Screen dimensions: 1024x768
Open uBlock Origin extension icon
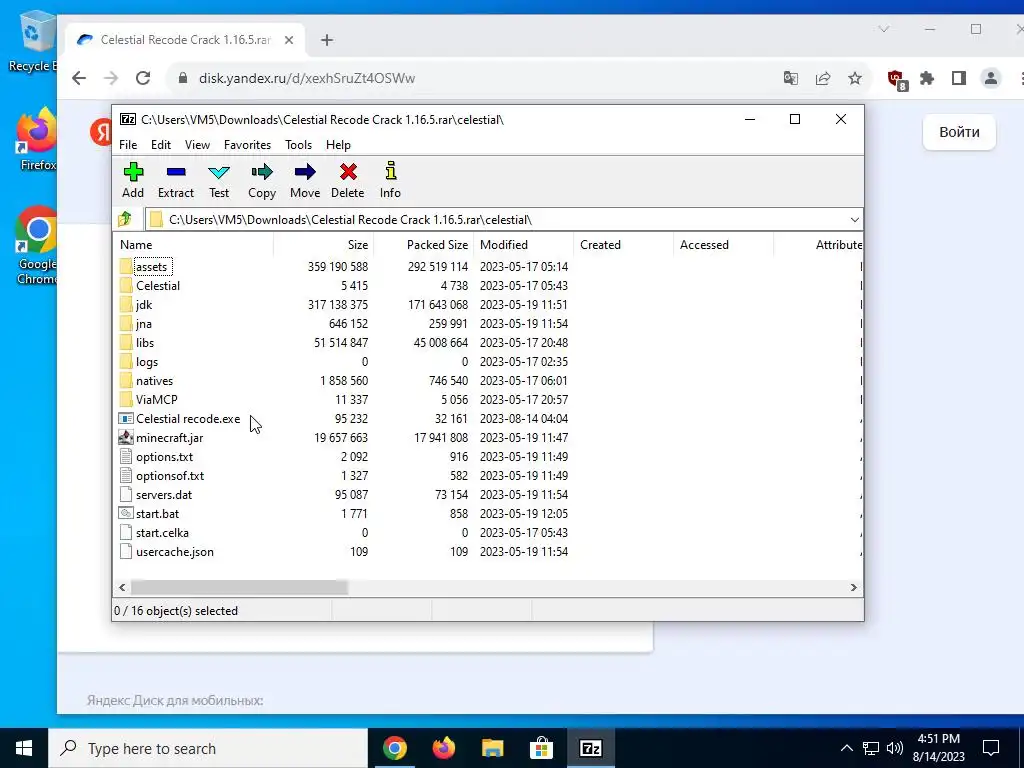(897, 80)
